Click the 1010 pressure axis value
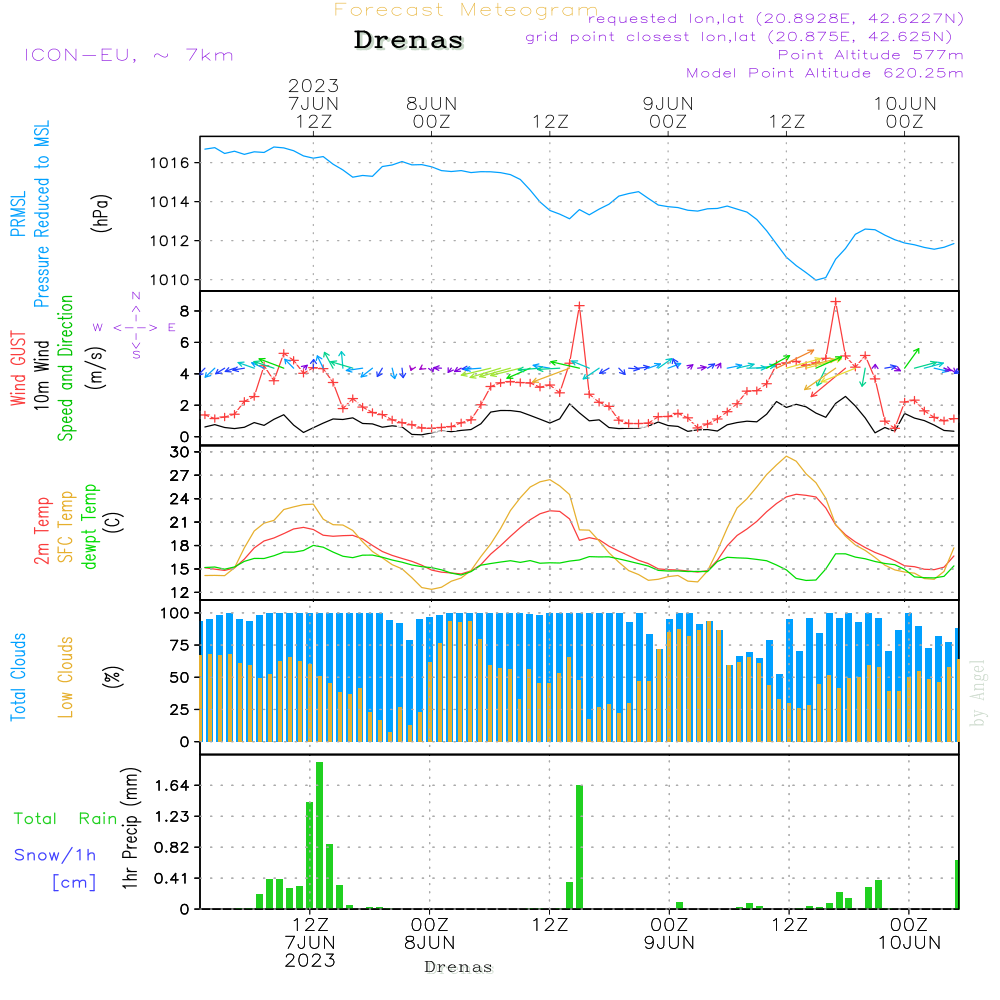 [x=170, y=280]
